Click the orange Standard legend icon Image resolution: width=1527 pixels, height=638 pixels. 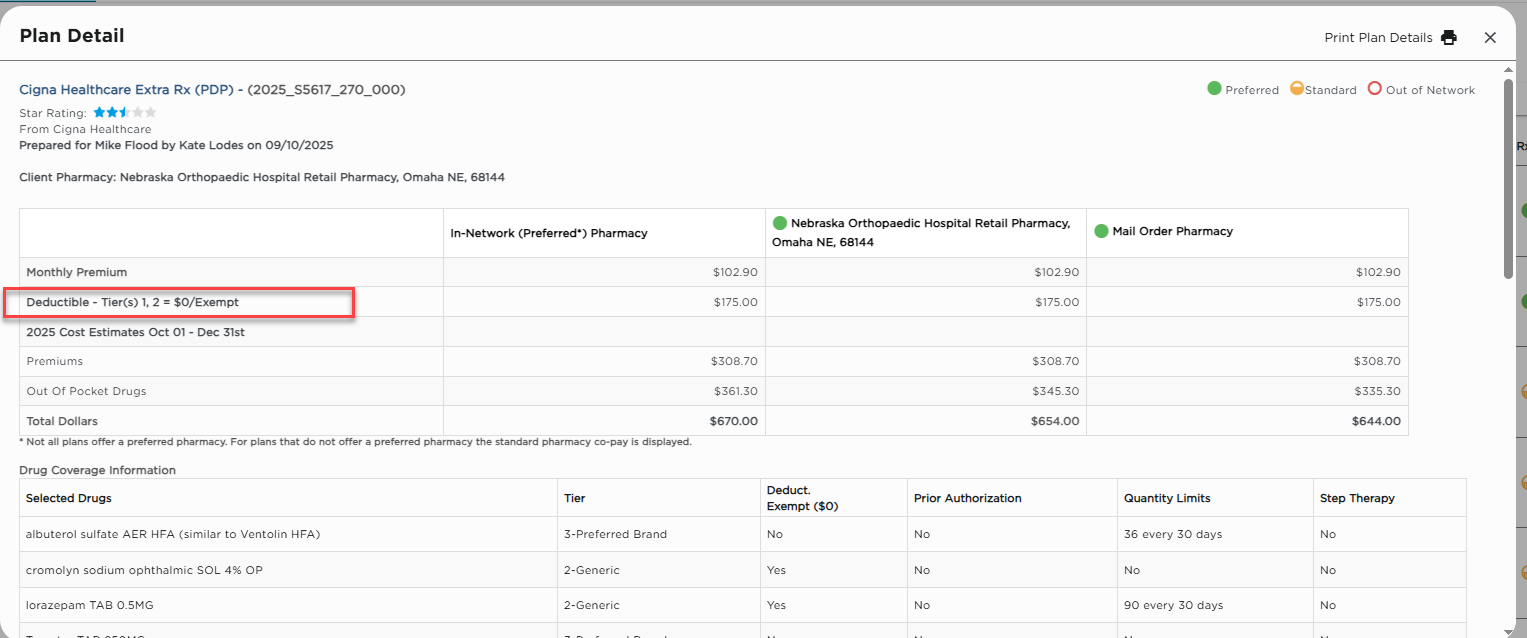[1297, 89]
